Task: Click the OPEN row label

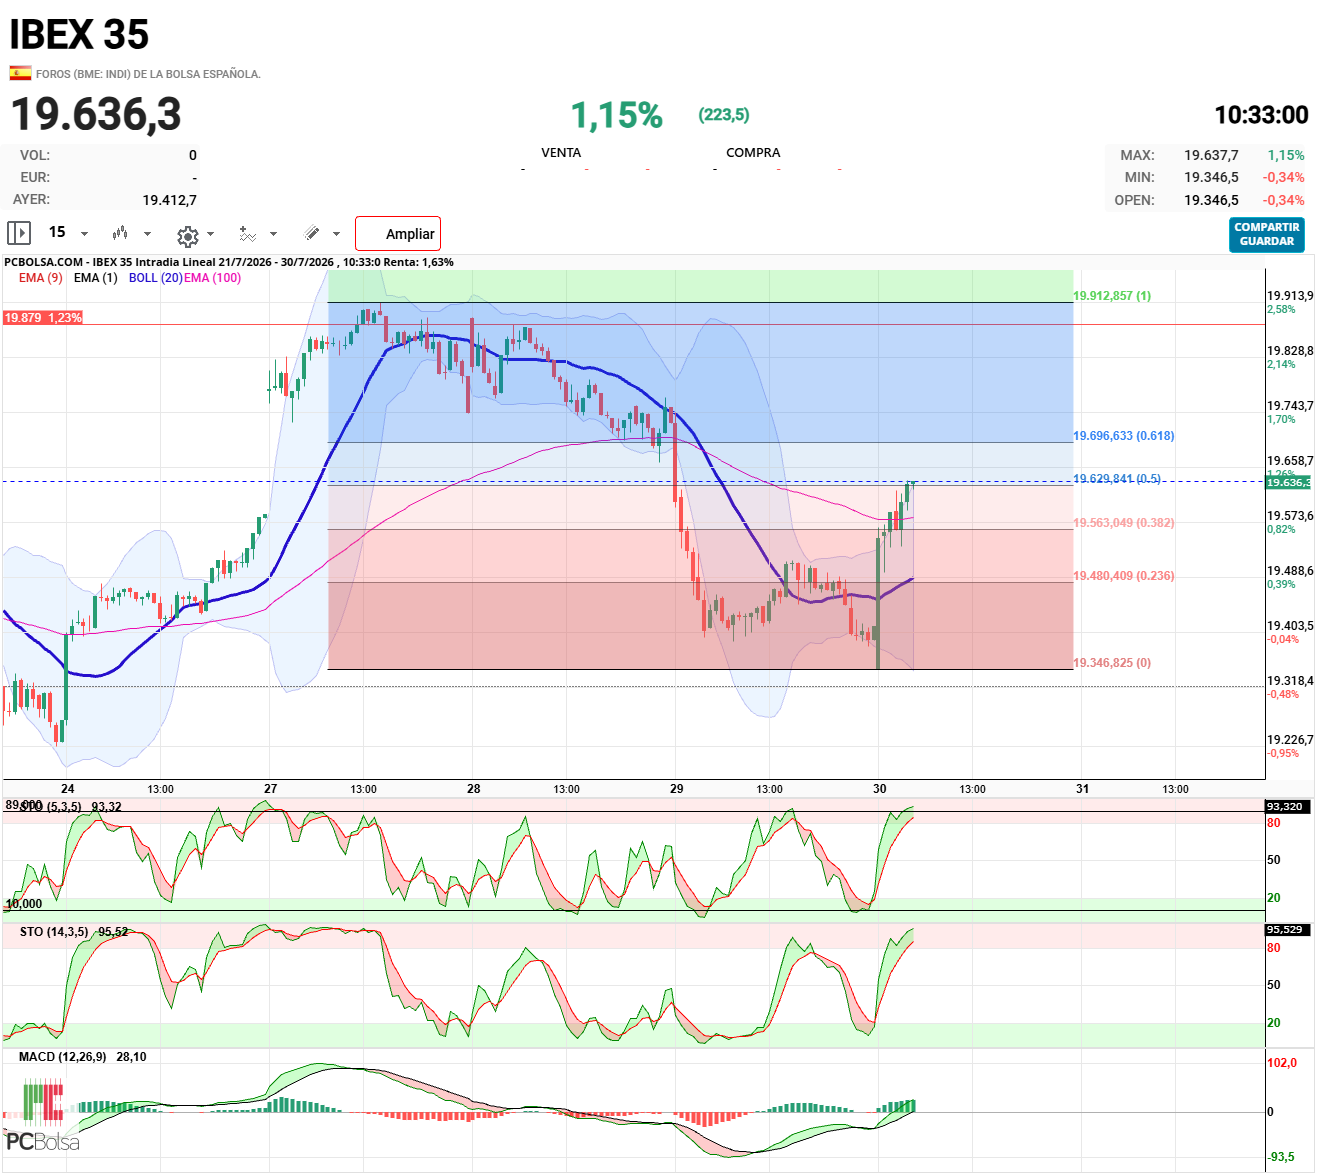Action: coord(1134,200)
